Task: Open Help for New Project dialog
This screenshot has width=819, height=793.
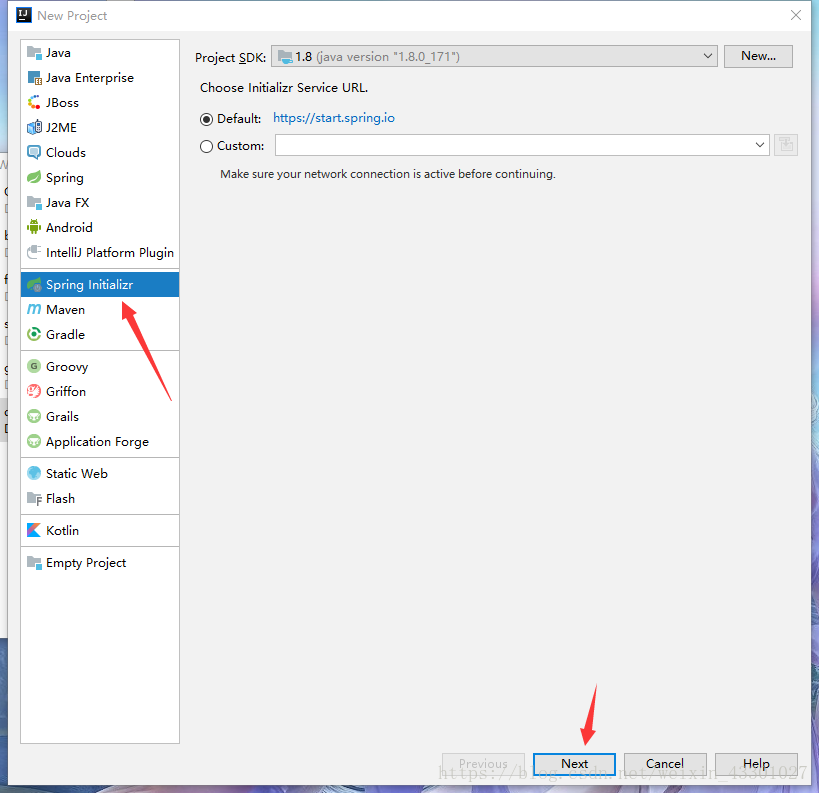Action: coord(756,764)
